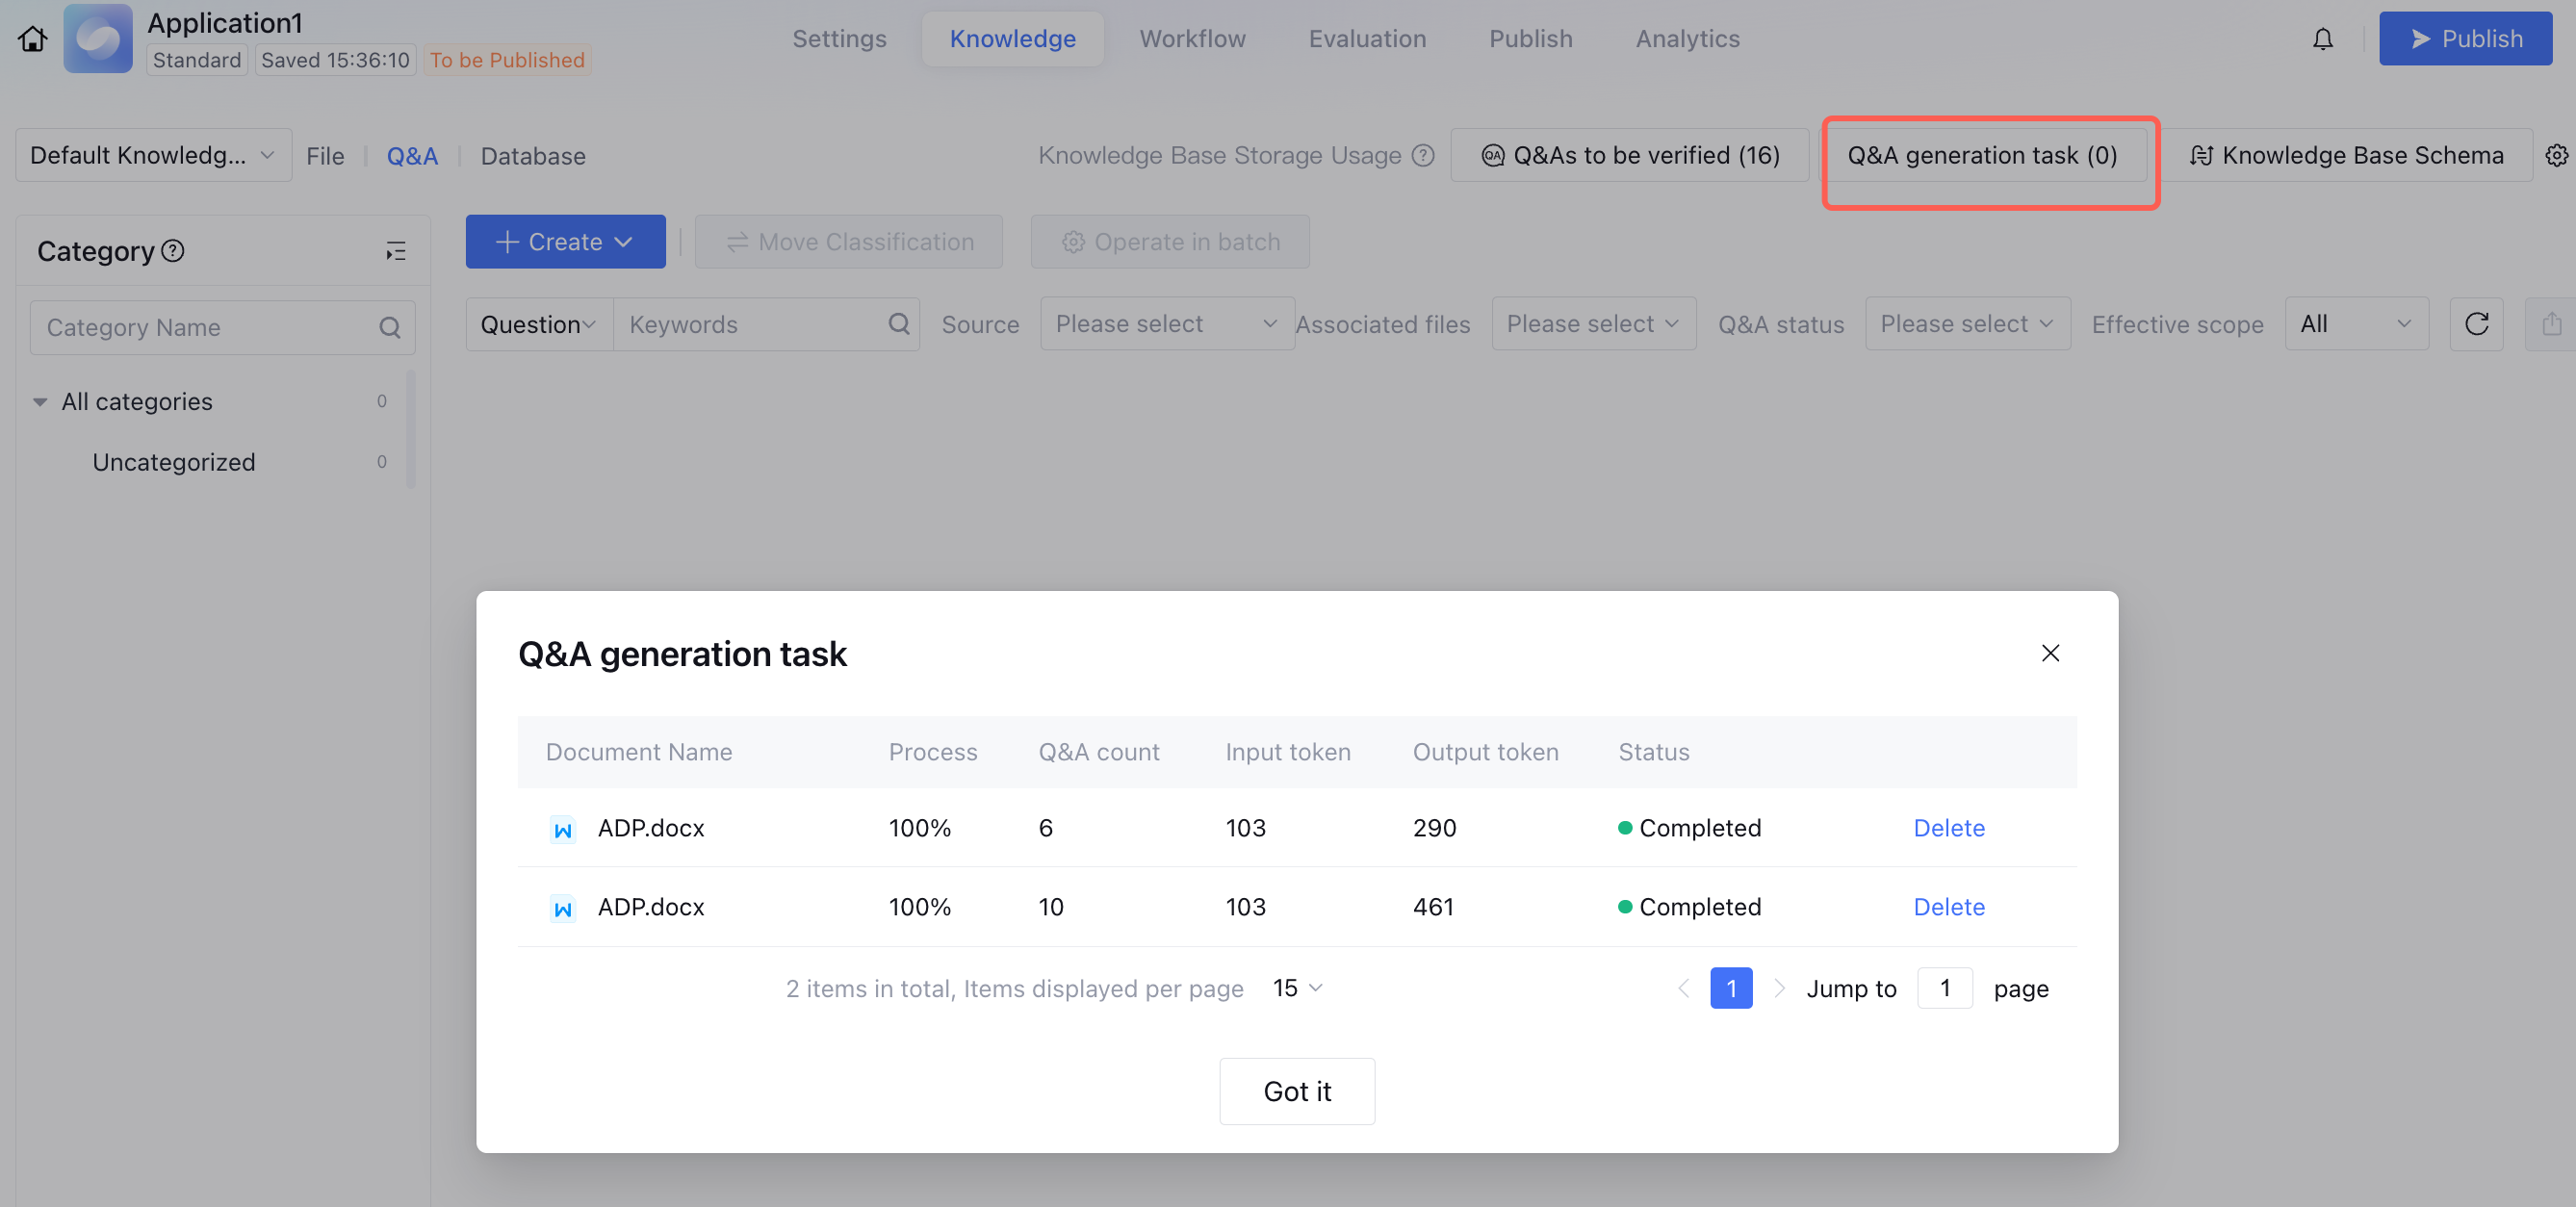Click the Got it button
2576x1207 pixels.
point(1296,1091)
